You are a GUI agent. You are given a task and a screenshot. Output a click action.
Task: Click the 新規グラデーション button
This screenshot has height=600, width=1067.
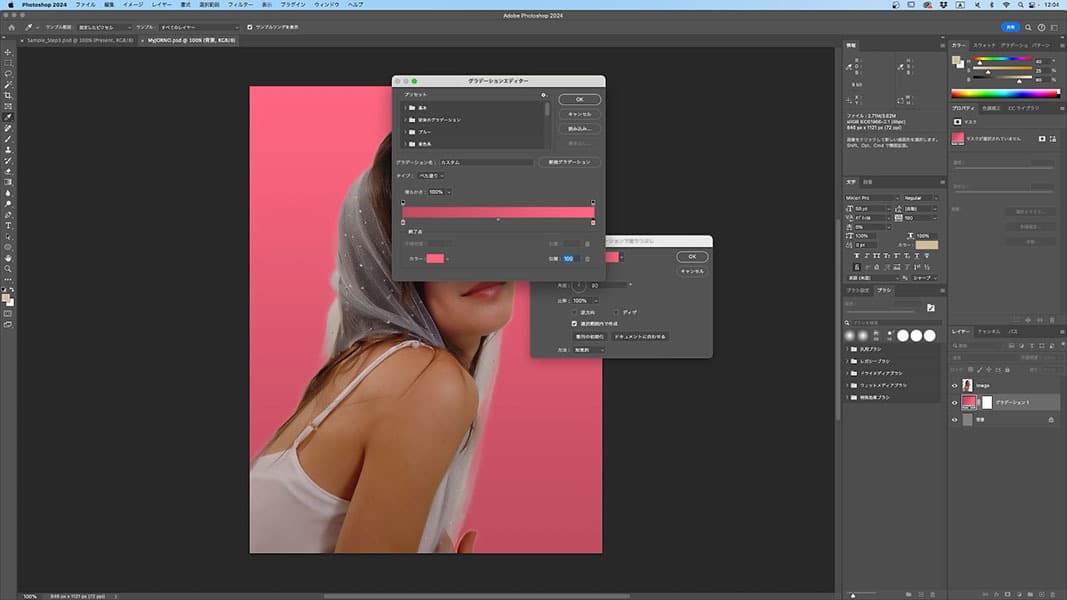pos(569,161)
